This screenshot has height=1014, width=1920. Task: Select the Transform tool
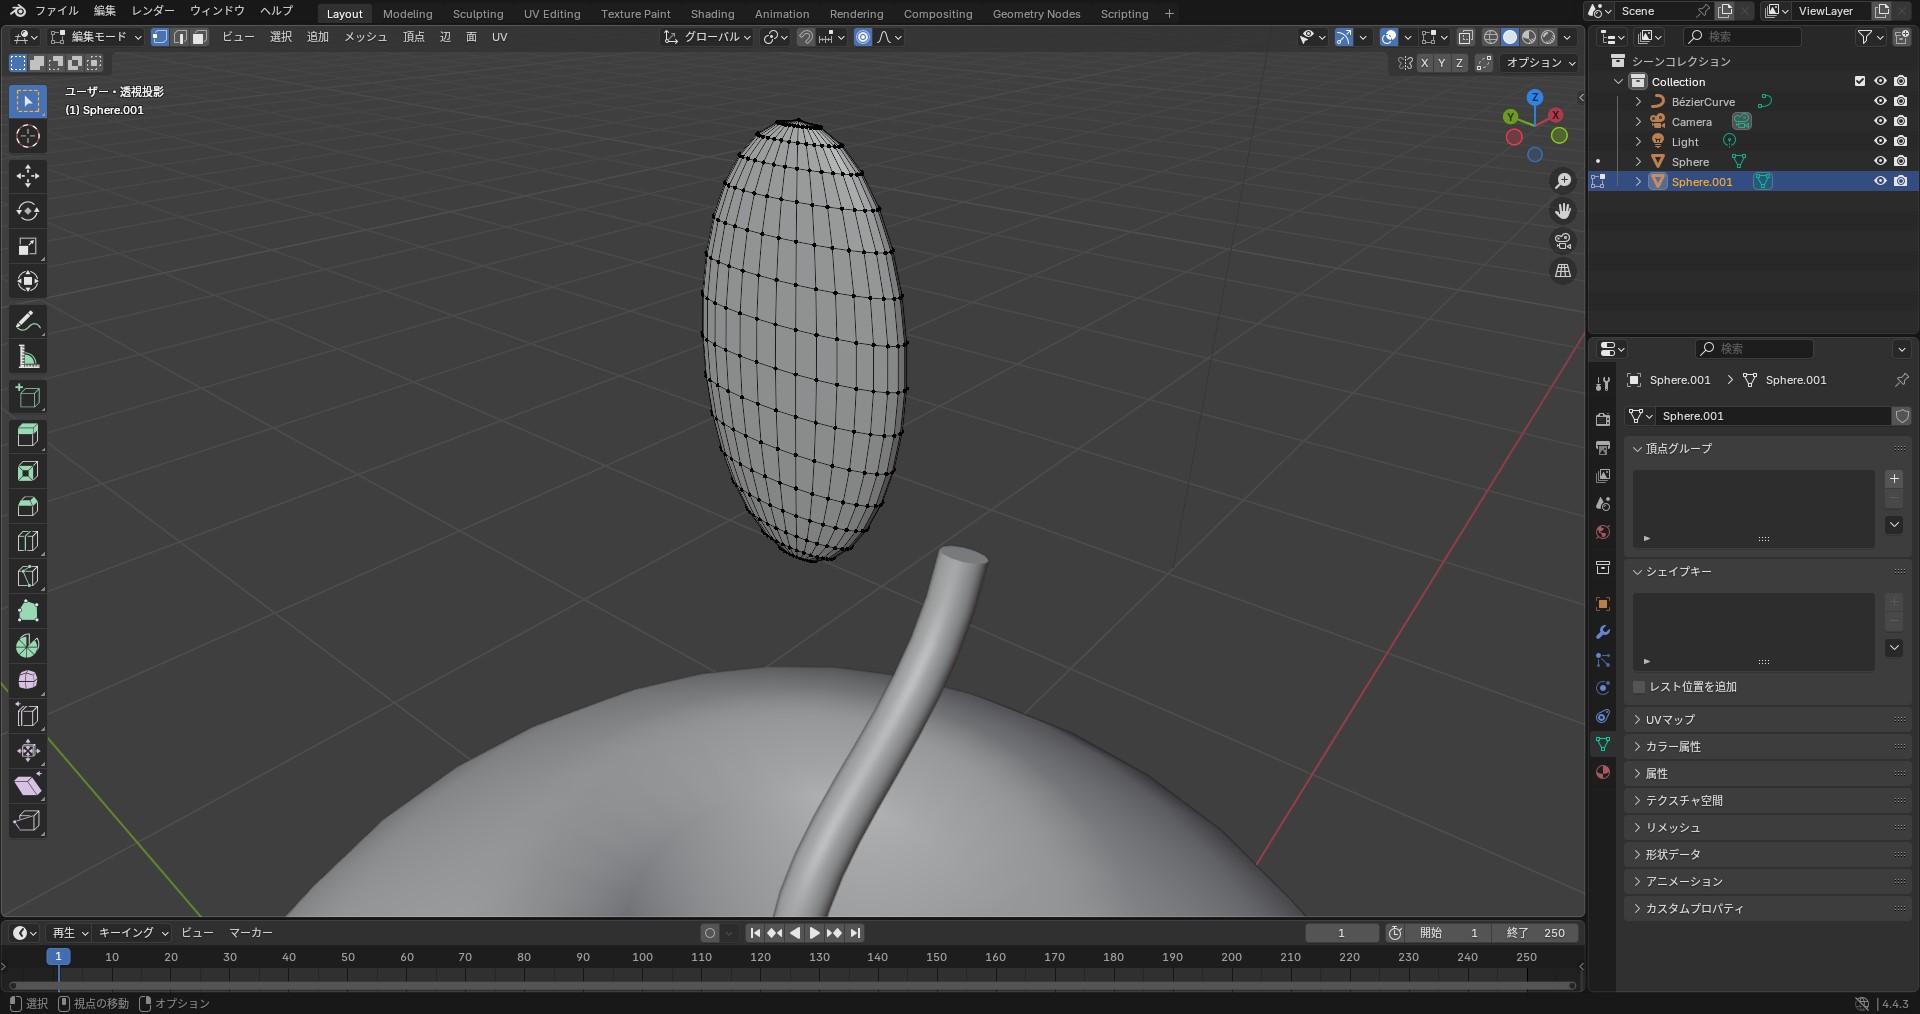(28, 281)
